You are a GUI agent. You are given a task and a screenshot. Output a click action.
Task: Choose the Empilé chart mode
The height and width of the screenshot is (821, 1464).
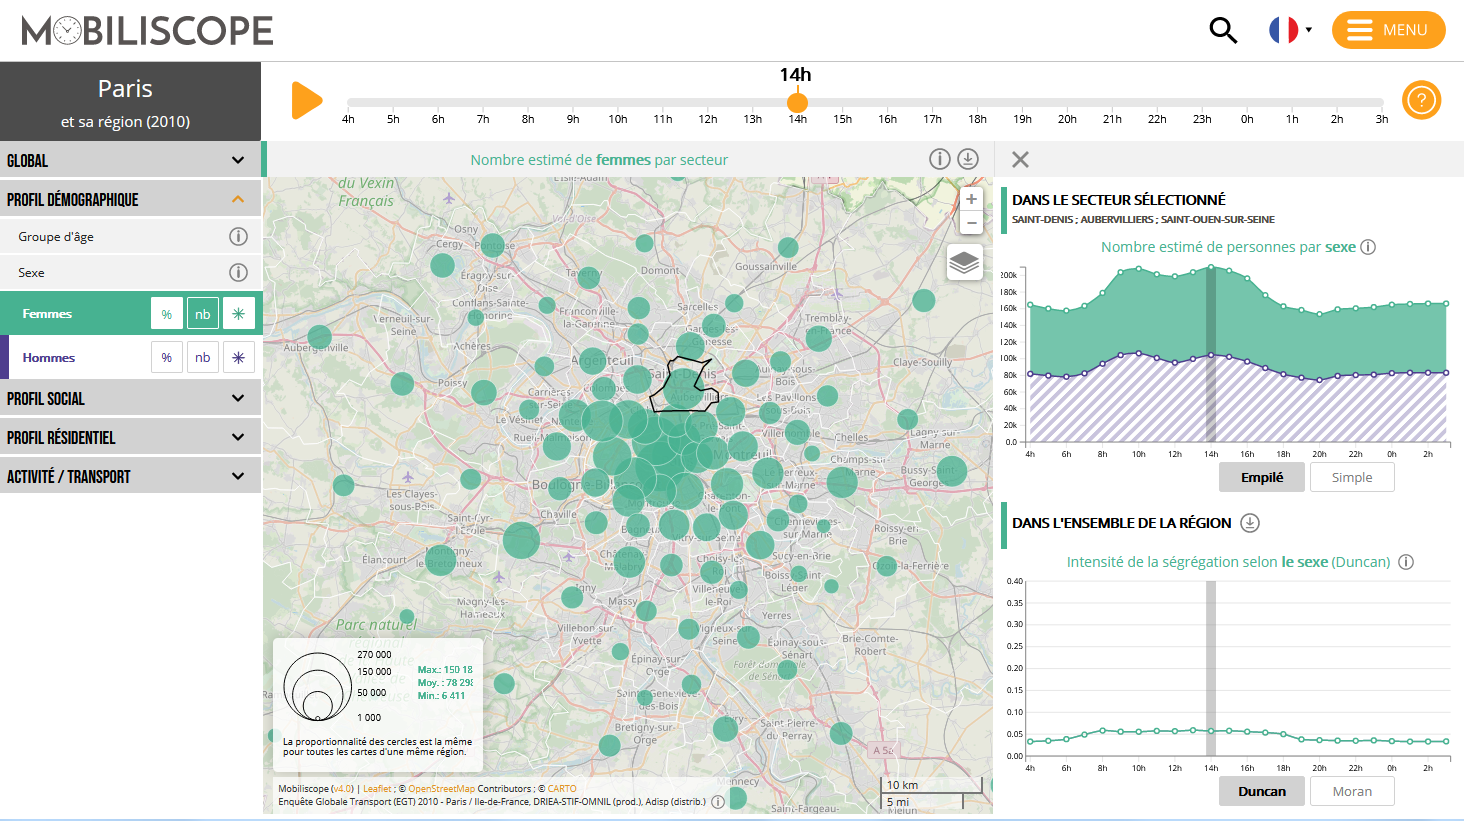1262,477
